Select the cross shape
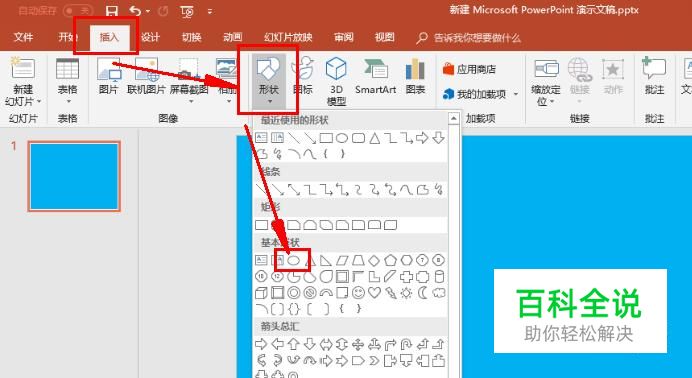 [406, 277]
